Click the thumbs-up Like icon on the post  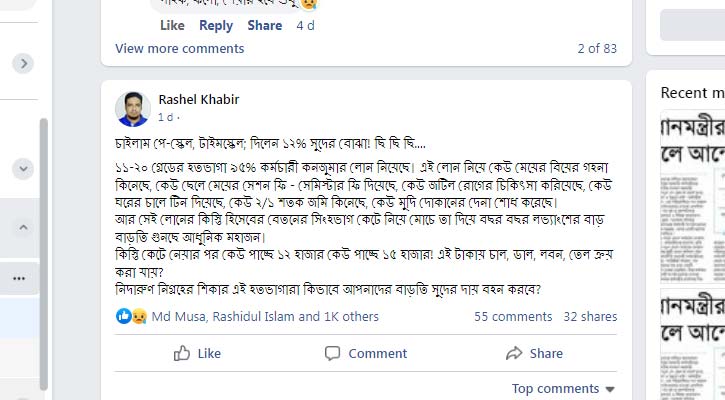(x=183, y=353)
